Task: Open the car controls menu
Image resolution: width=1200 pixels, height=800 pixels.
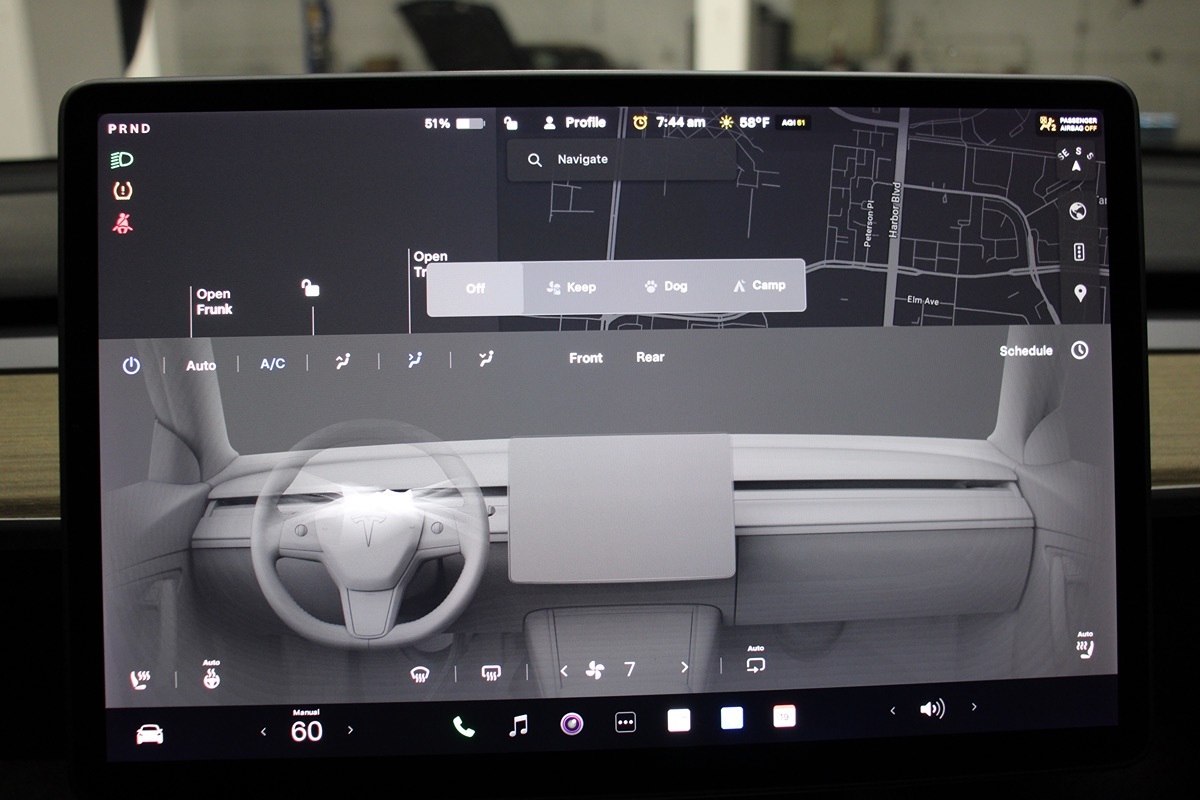Action: click(150, 735)
